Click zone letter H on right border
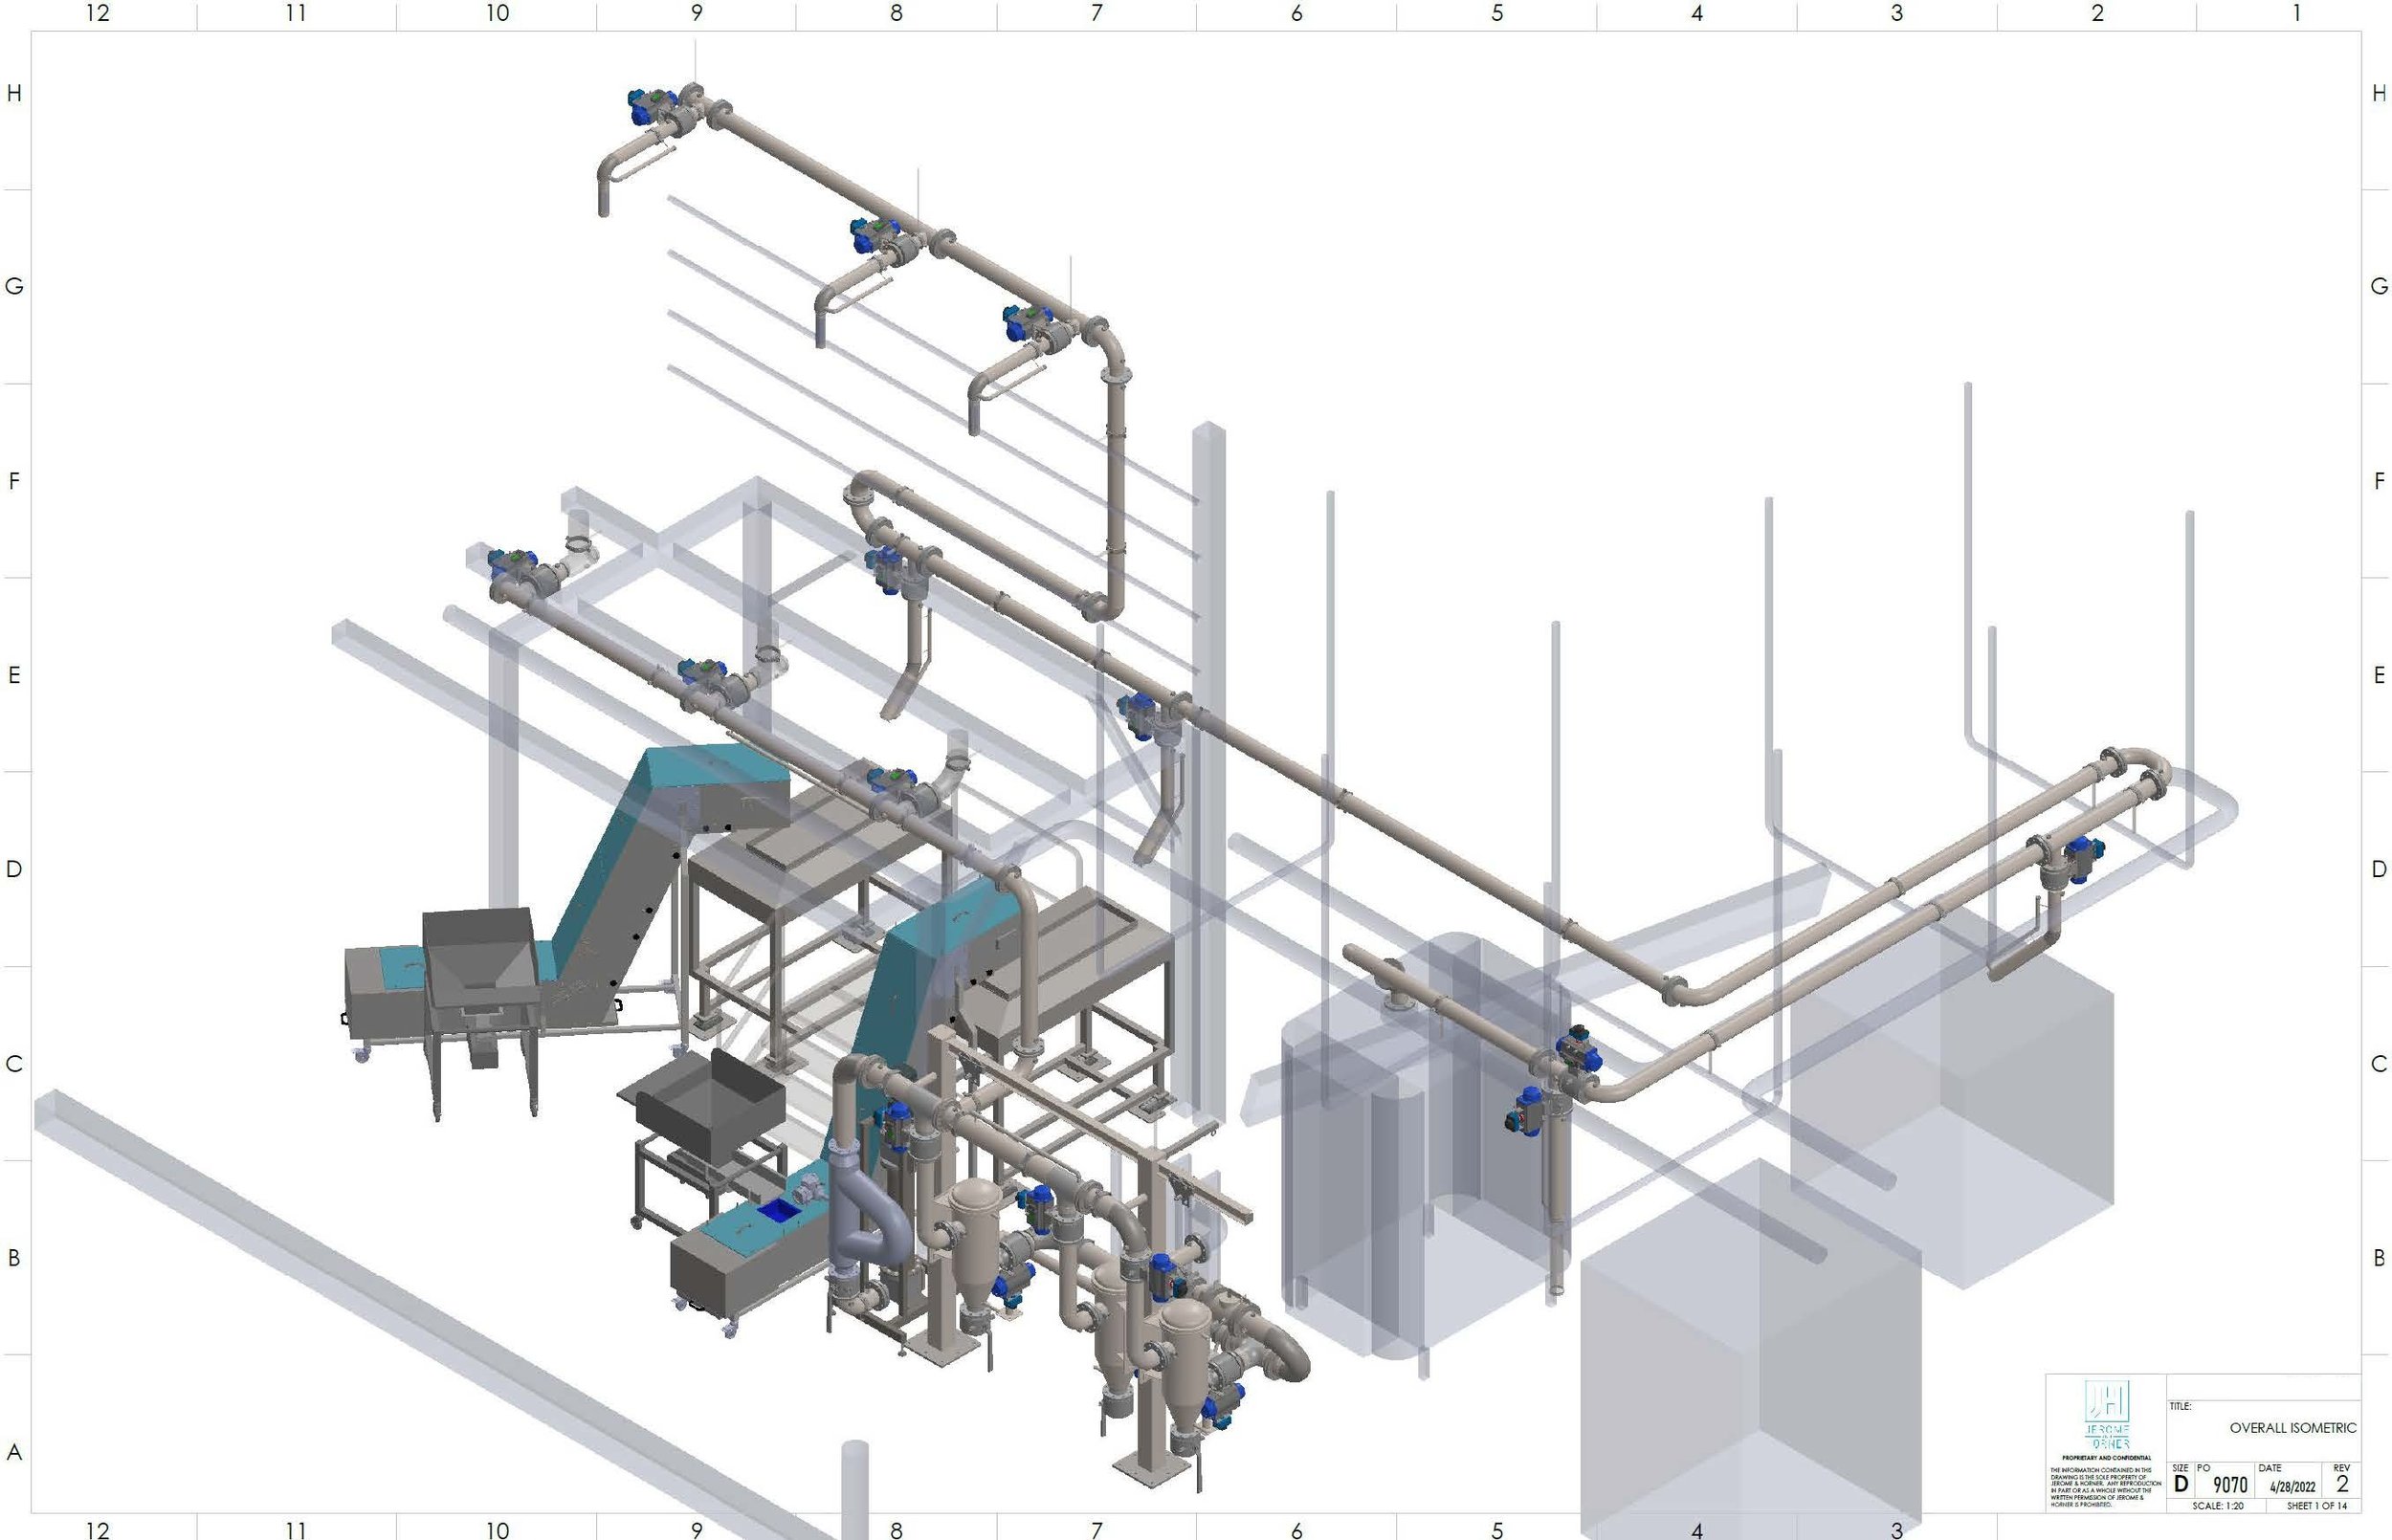Viewport: 2392px width, 1540px height. (x=2378, y=93)
